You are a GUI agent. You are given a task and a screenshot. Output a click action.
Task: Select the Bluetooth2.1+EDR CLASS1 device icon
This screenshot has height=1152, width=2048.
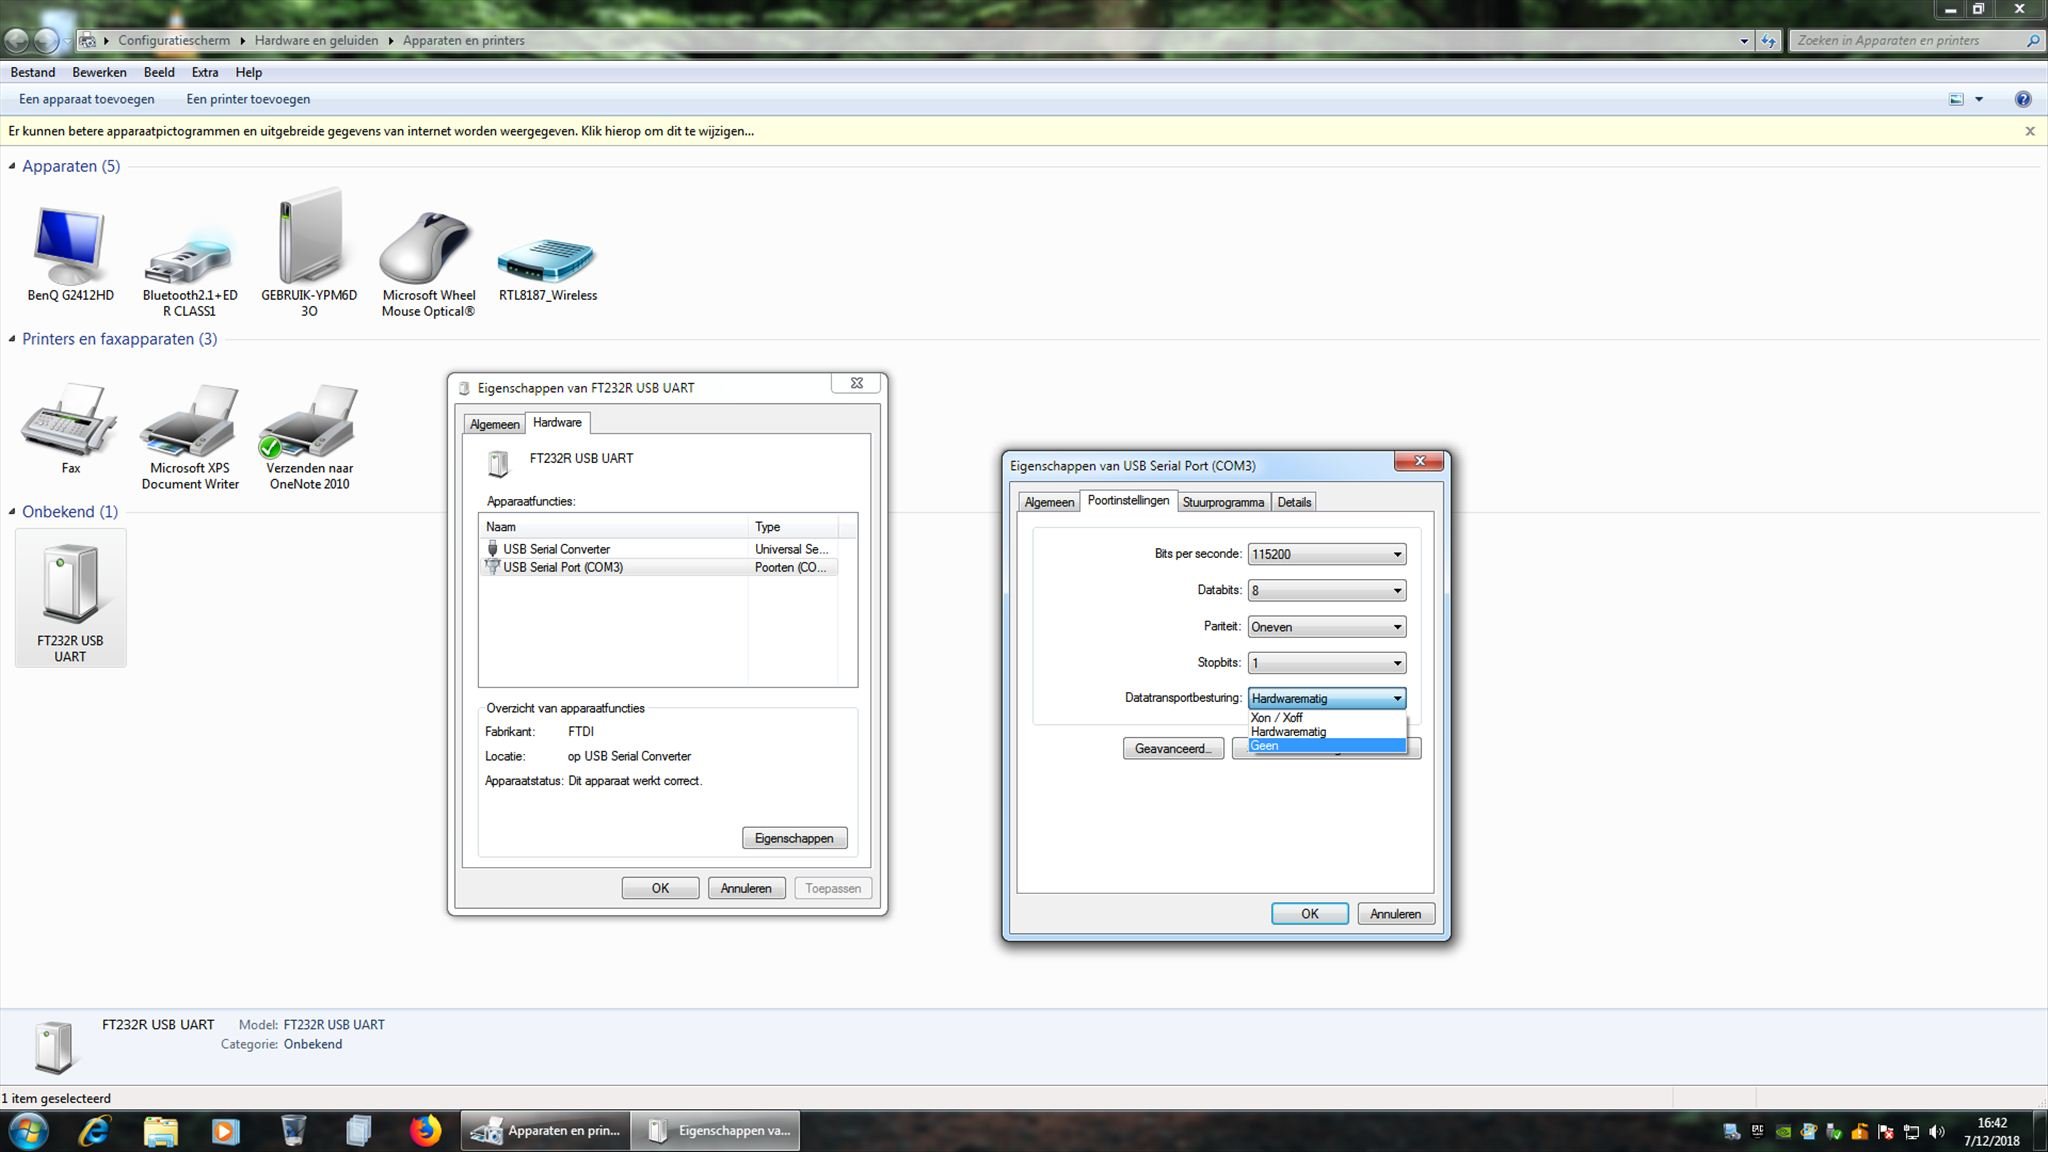pyautogui.click(x=189, y=258)
